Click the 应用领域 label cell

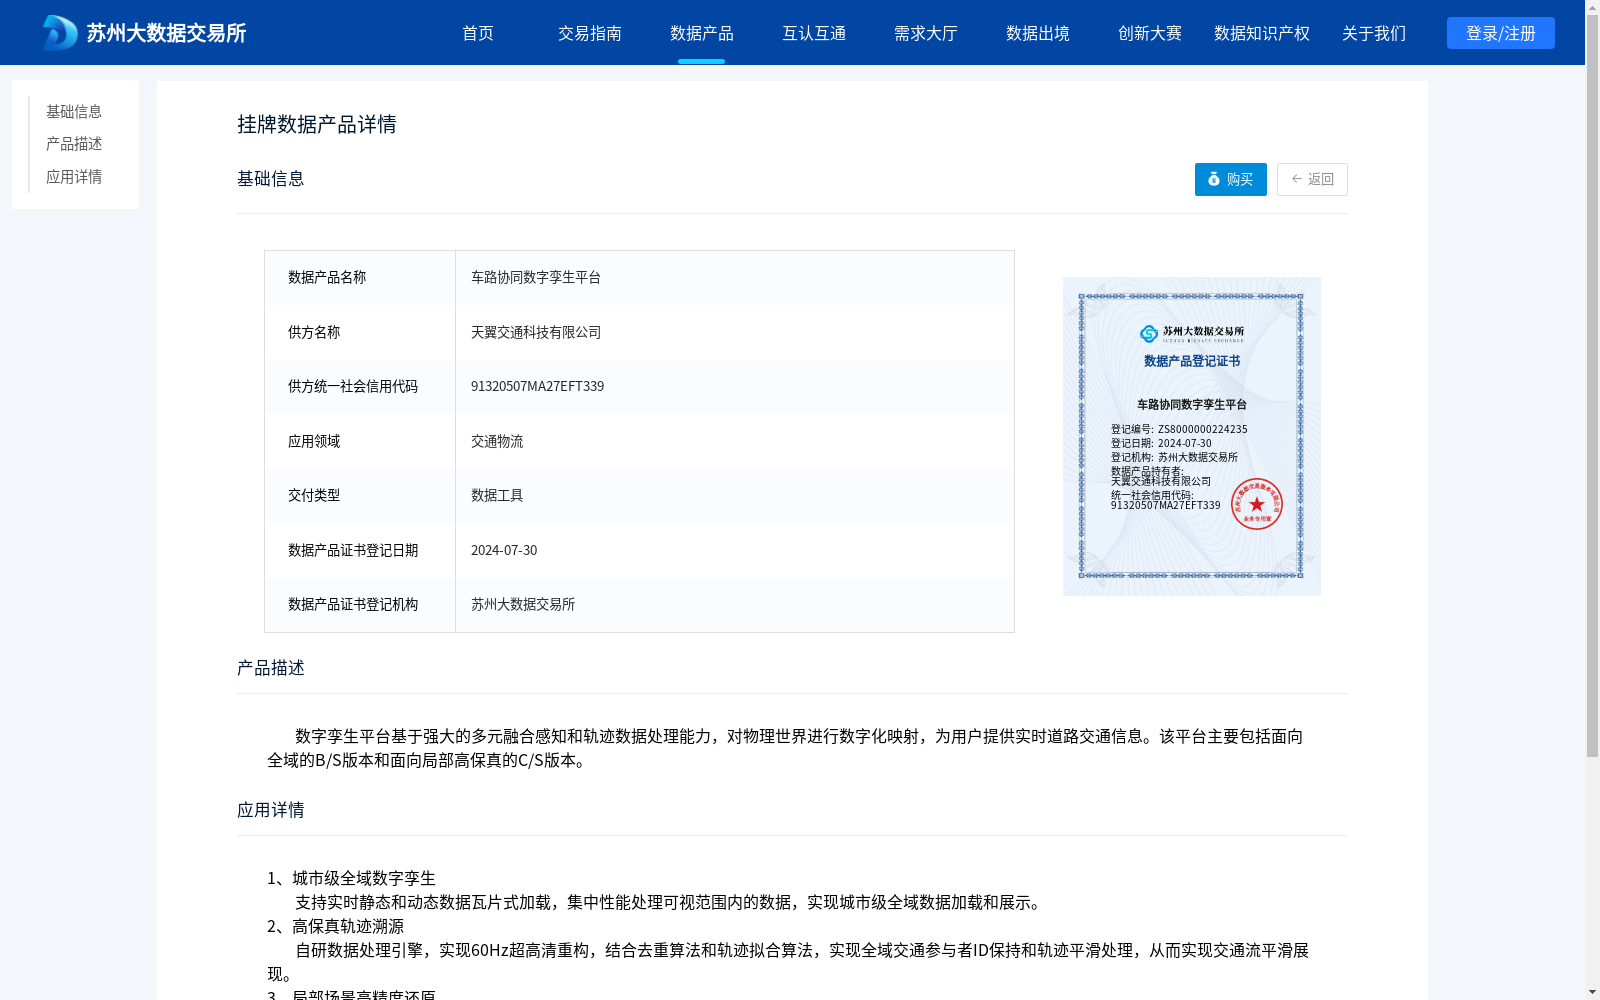point(360,441)
